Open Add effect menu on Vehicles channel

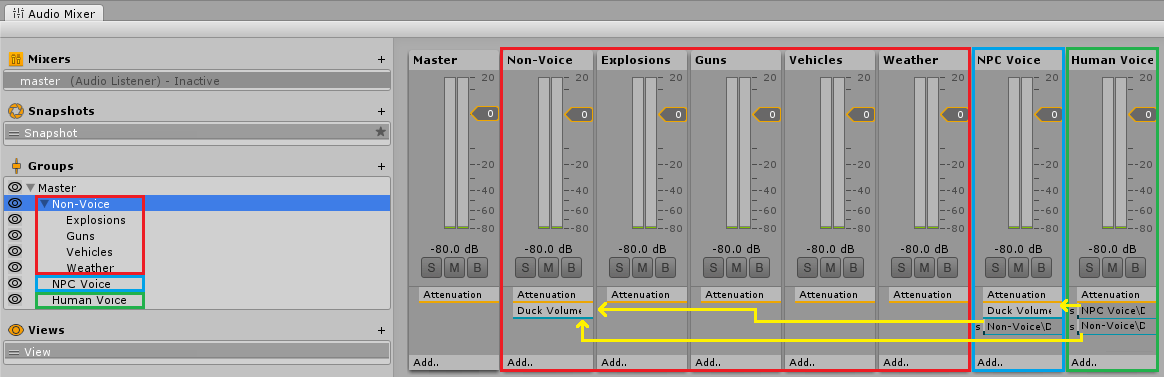[x=830, y=363]
